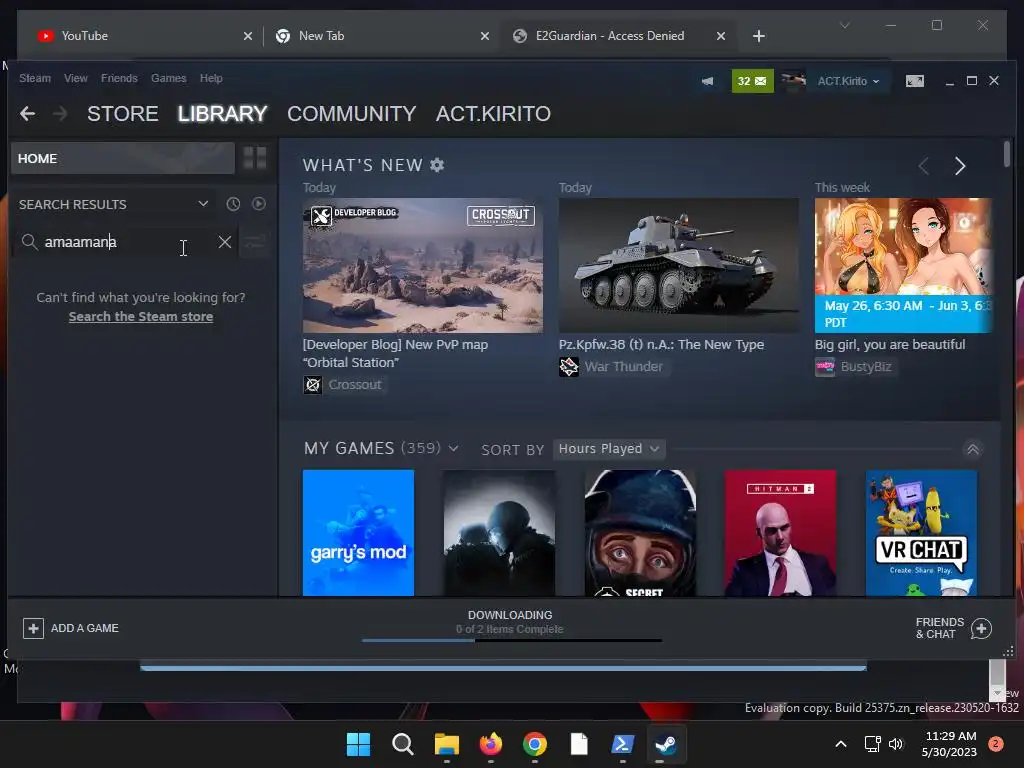Image resolution: width=1024 pixels, height=768 pixels.
Task: Expand the Search Results dropdown
Action: tap(203, 204)
